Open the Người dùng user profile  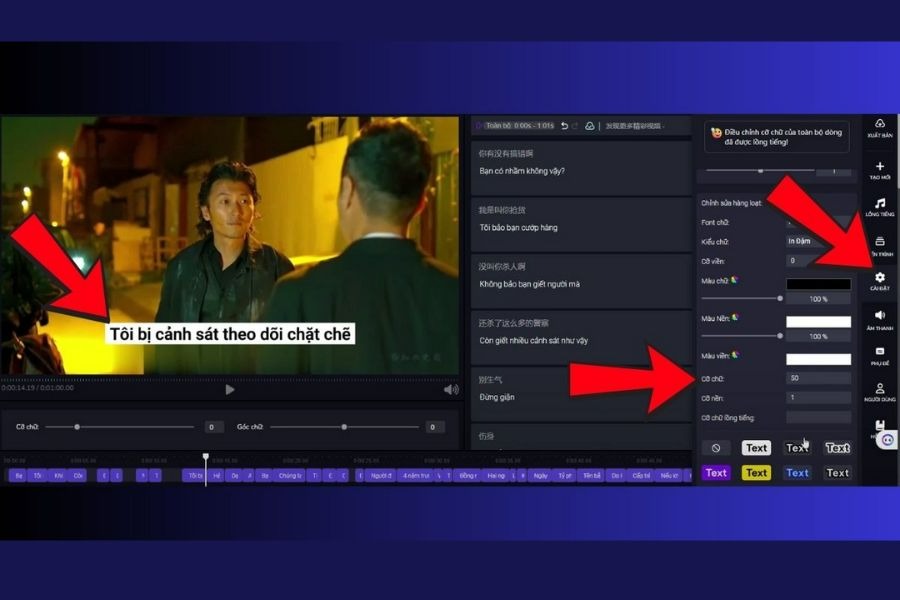879,391
